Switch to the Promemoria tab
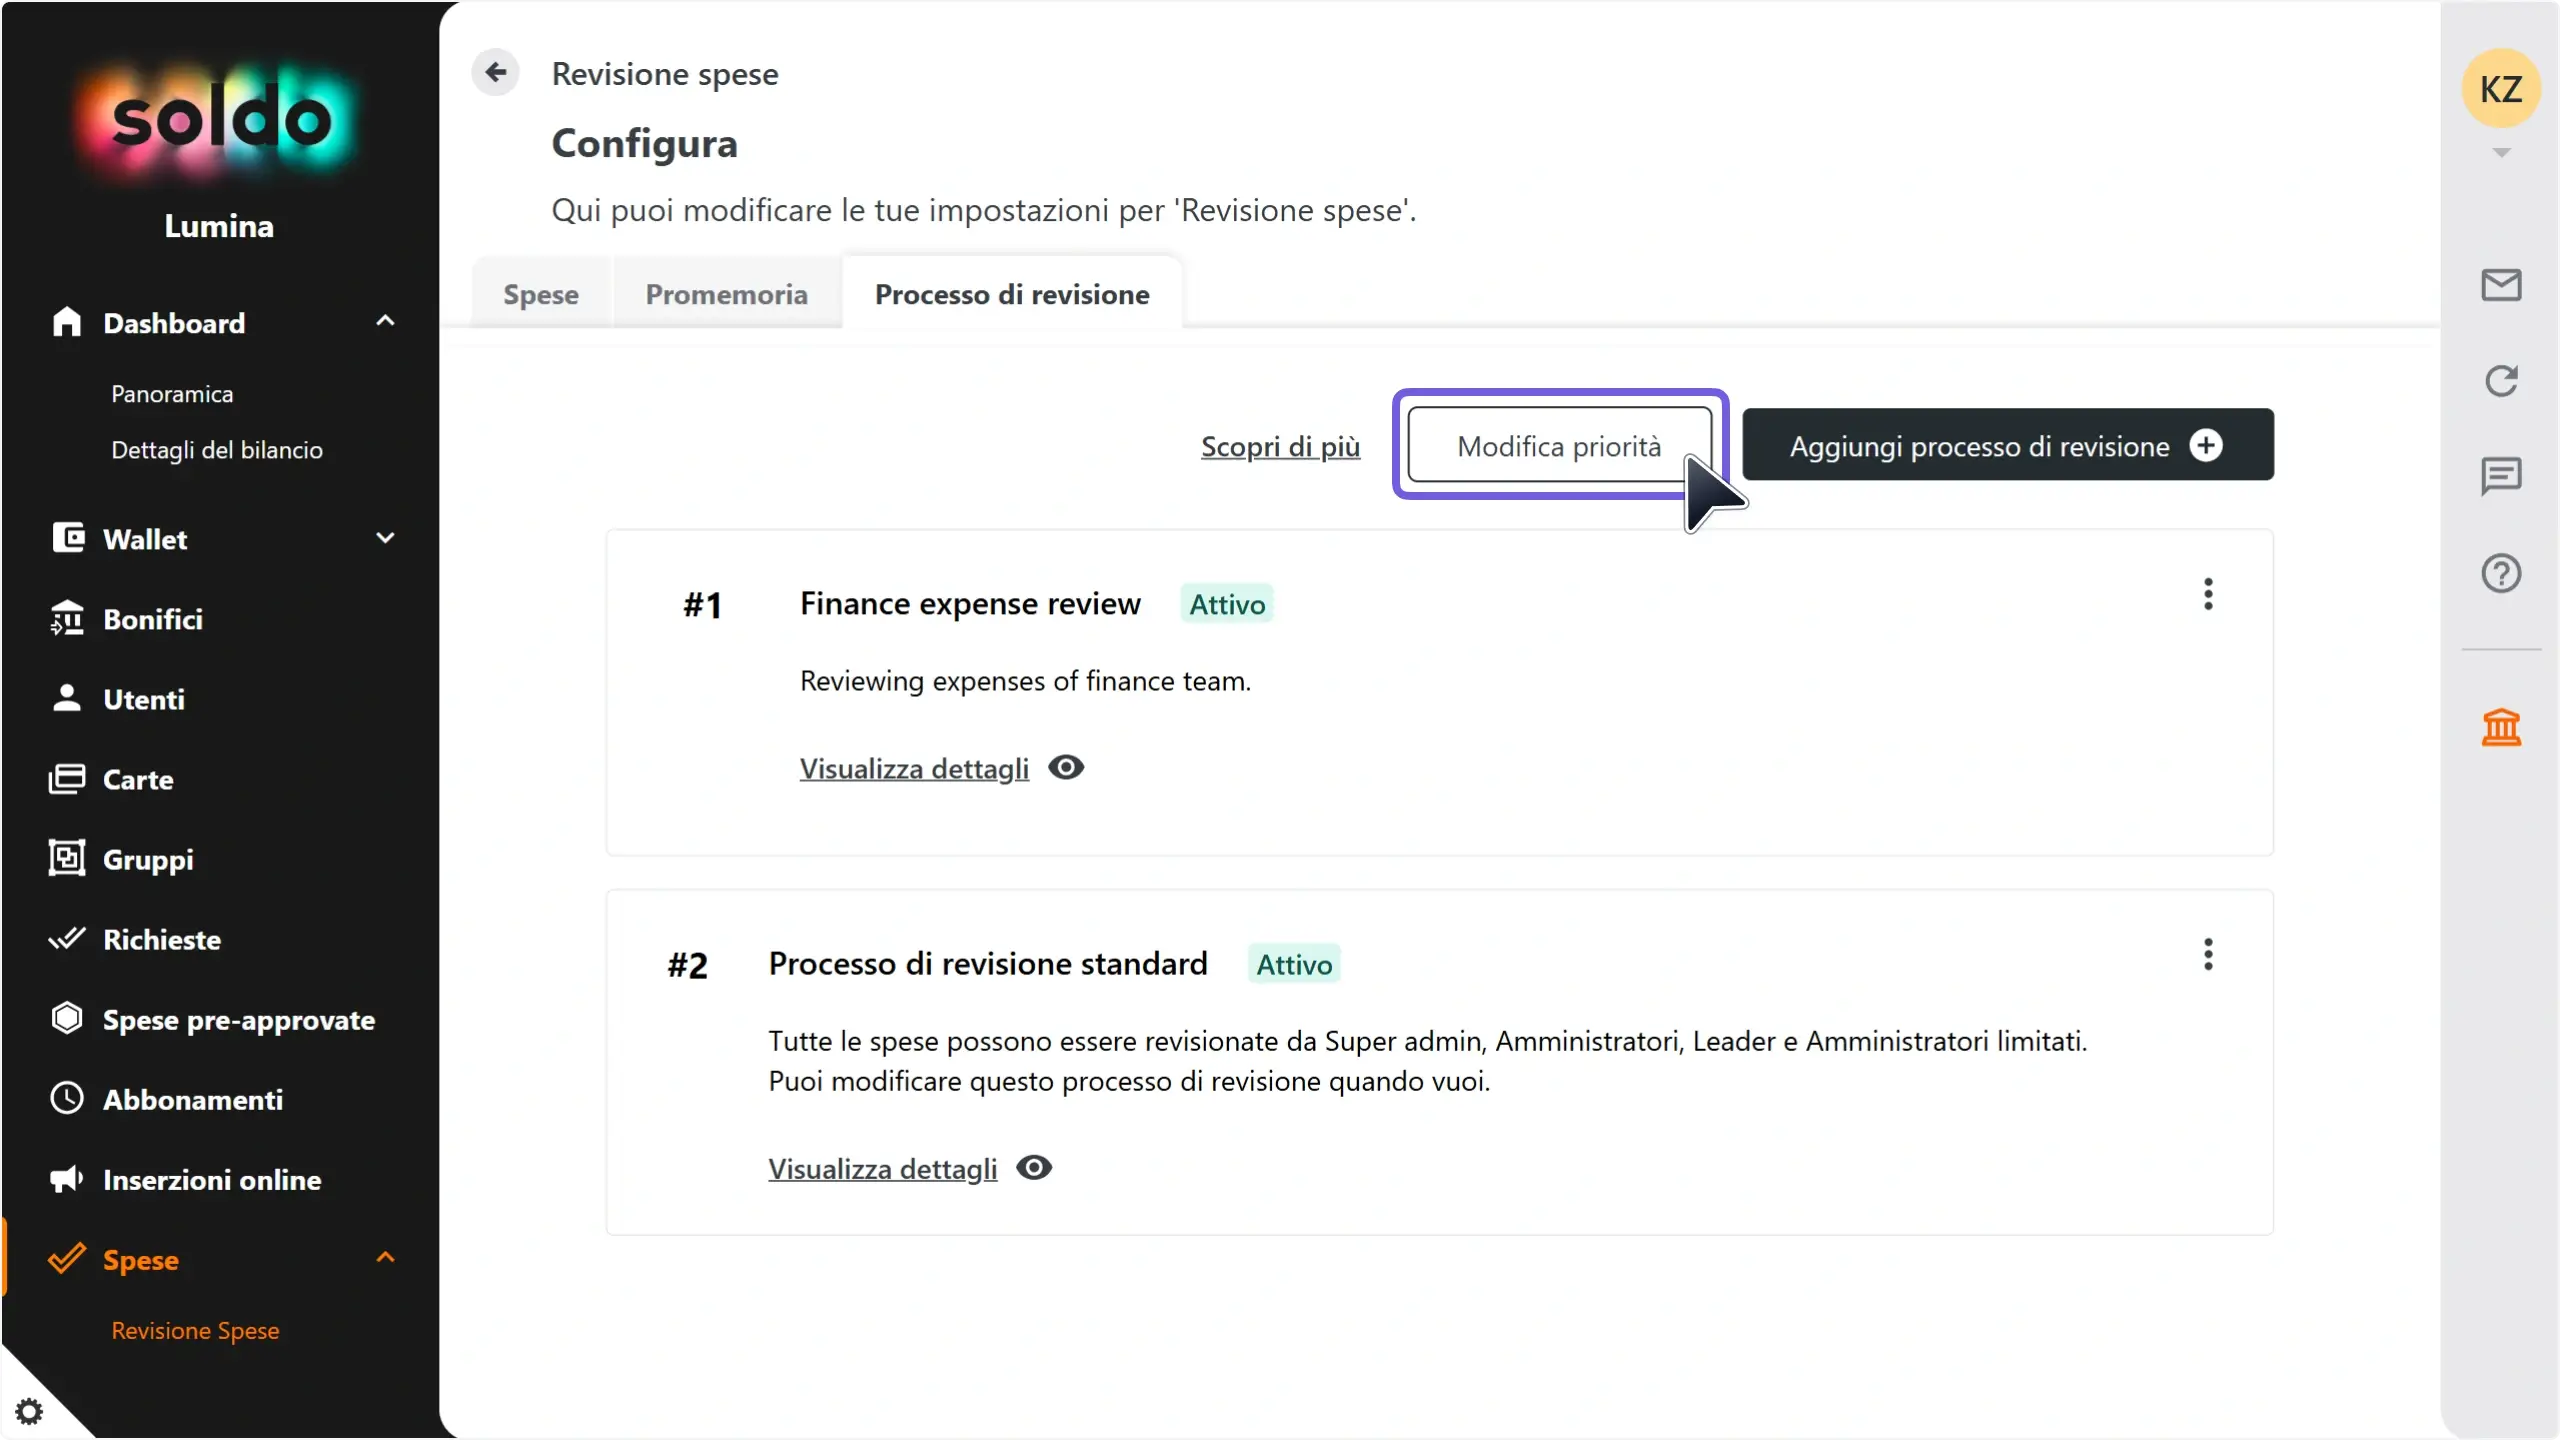The height and width of the screenshot is (1440, 2560). tap(726, 294)
